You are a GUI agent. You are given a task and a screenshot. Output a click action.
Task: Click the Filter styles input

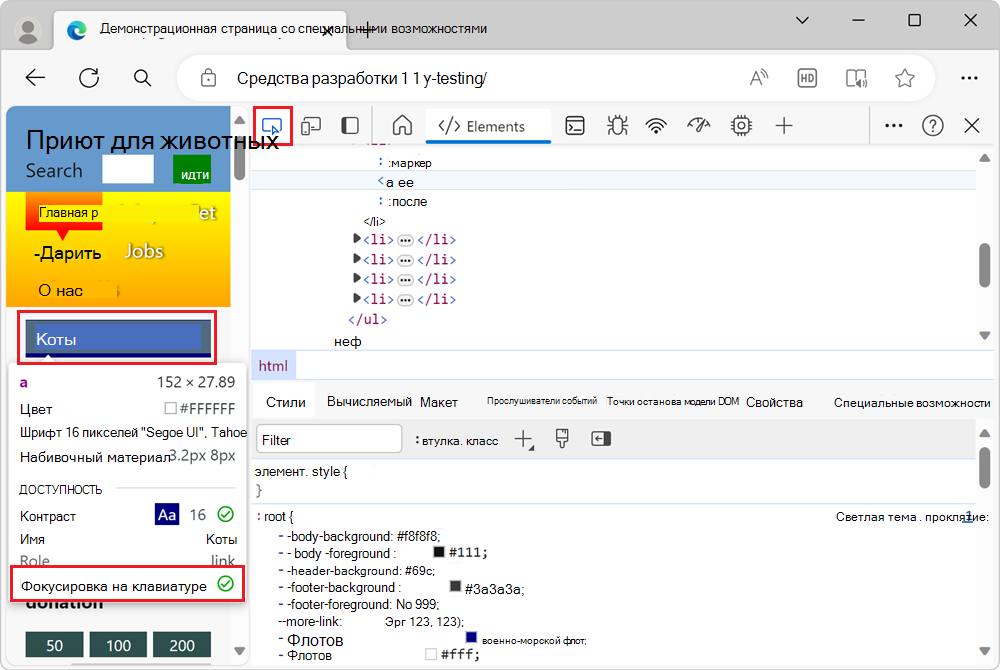[x=329, y=440]
